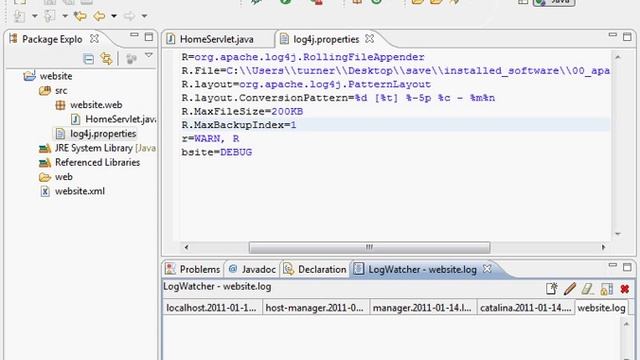The height and width of the screenshot is (360, 640).
Task: Open the Next Annotation dropdown arrow
Action: click(35, 16)
